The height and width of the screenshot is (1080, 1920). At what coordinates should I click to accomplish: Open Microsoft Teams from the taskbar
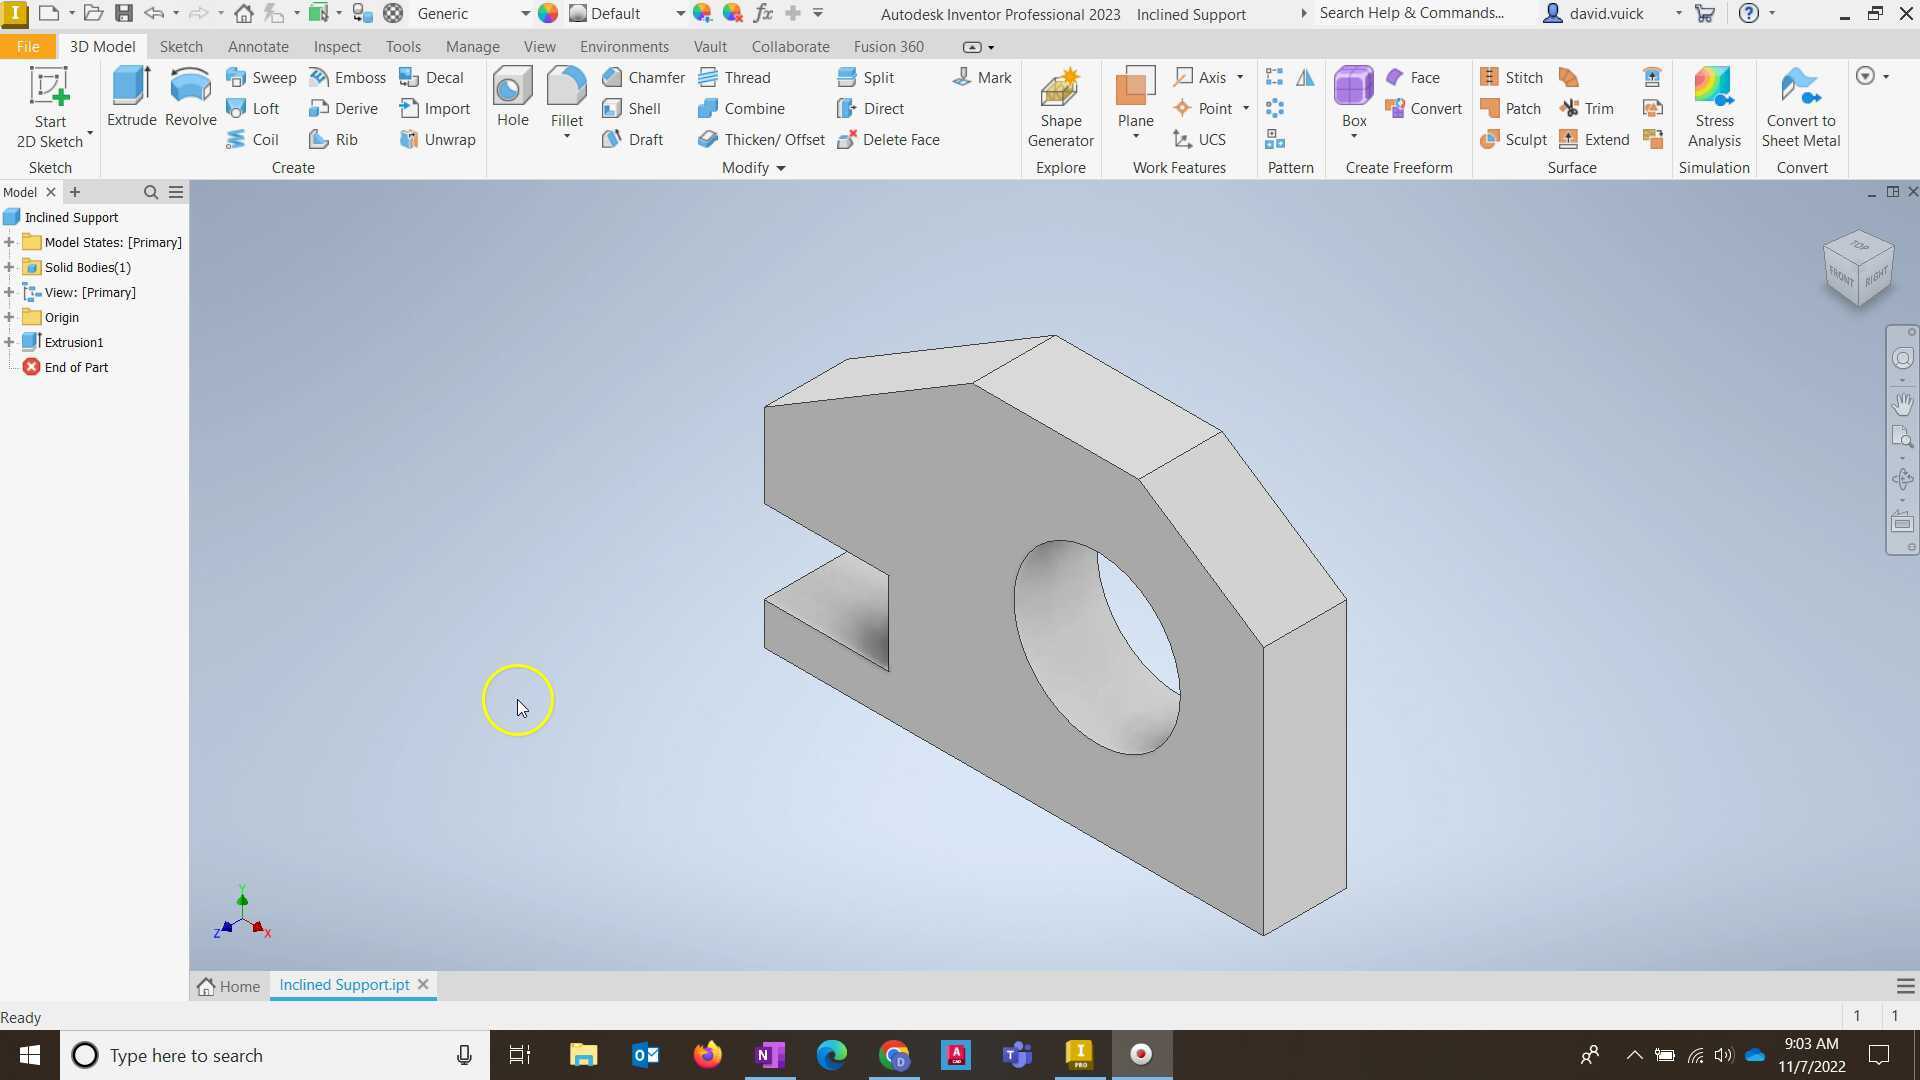[1017, 1055]
